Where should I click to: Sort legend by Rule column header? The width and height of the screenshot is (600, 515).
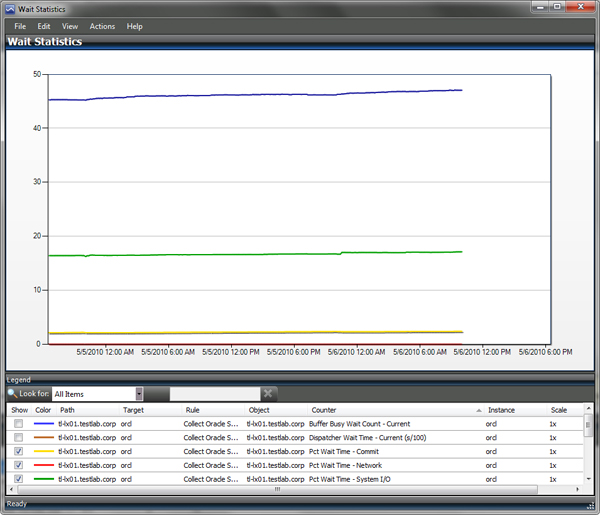(x=193, y=410)
